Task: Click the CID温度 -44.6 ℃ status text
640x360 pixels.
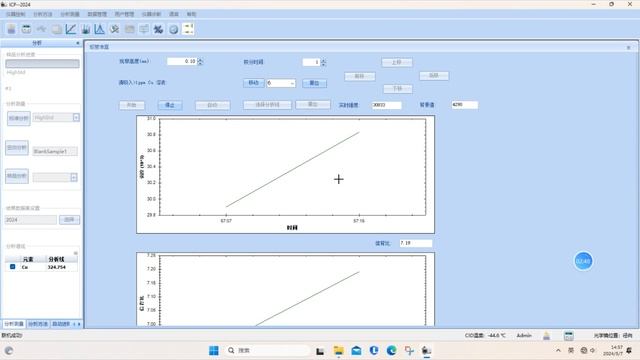Action: pyautogui.click(x=485, y=336)
